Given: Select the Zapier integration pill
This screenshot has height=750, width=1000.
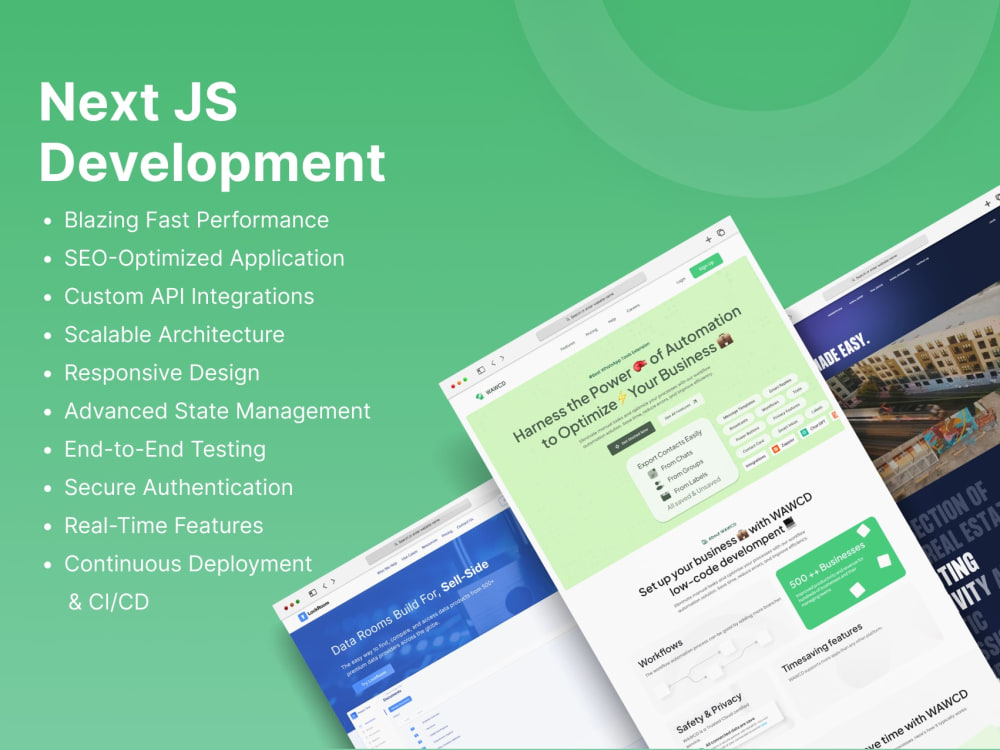Looking at the screenshot, I should tap(784, 445).
